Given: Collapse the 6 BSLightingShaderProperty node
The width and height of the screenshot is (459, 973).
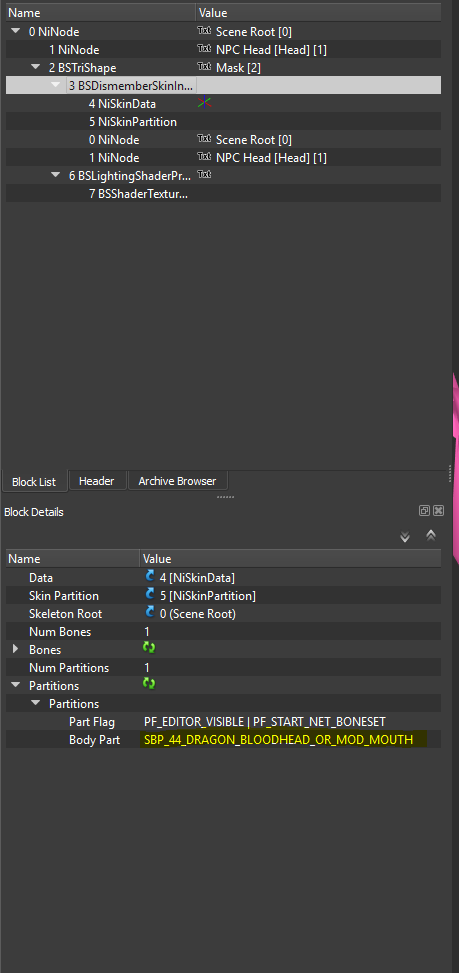Looking at the screenshot, I should [x=56, y=175].
